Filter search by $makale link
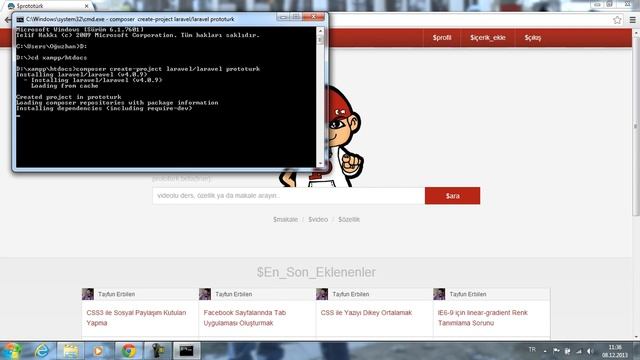This screenshot has height=360, width=640. [x=285, y=220]
